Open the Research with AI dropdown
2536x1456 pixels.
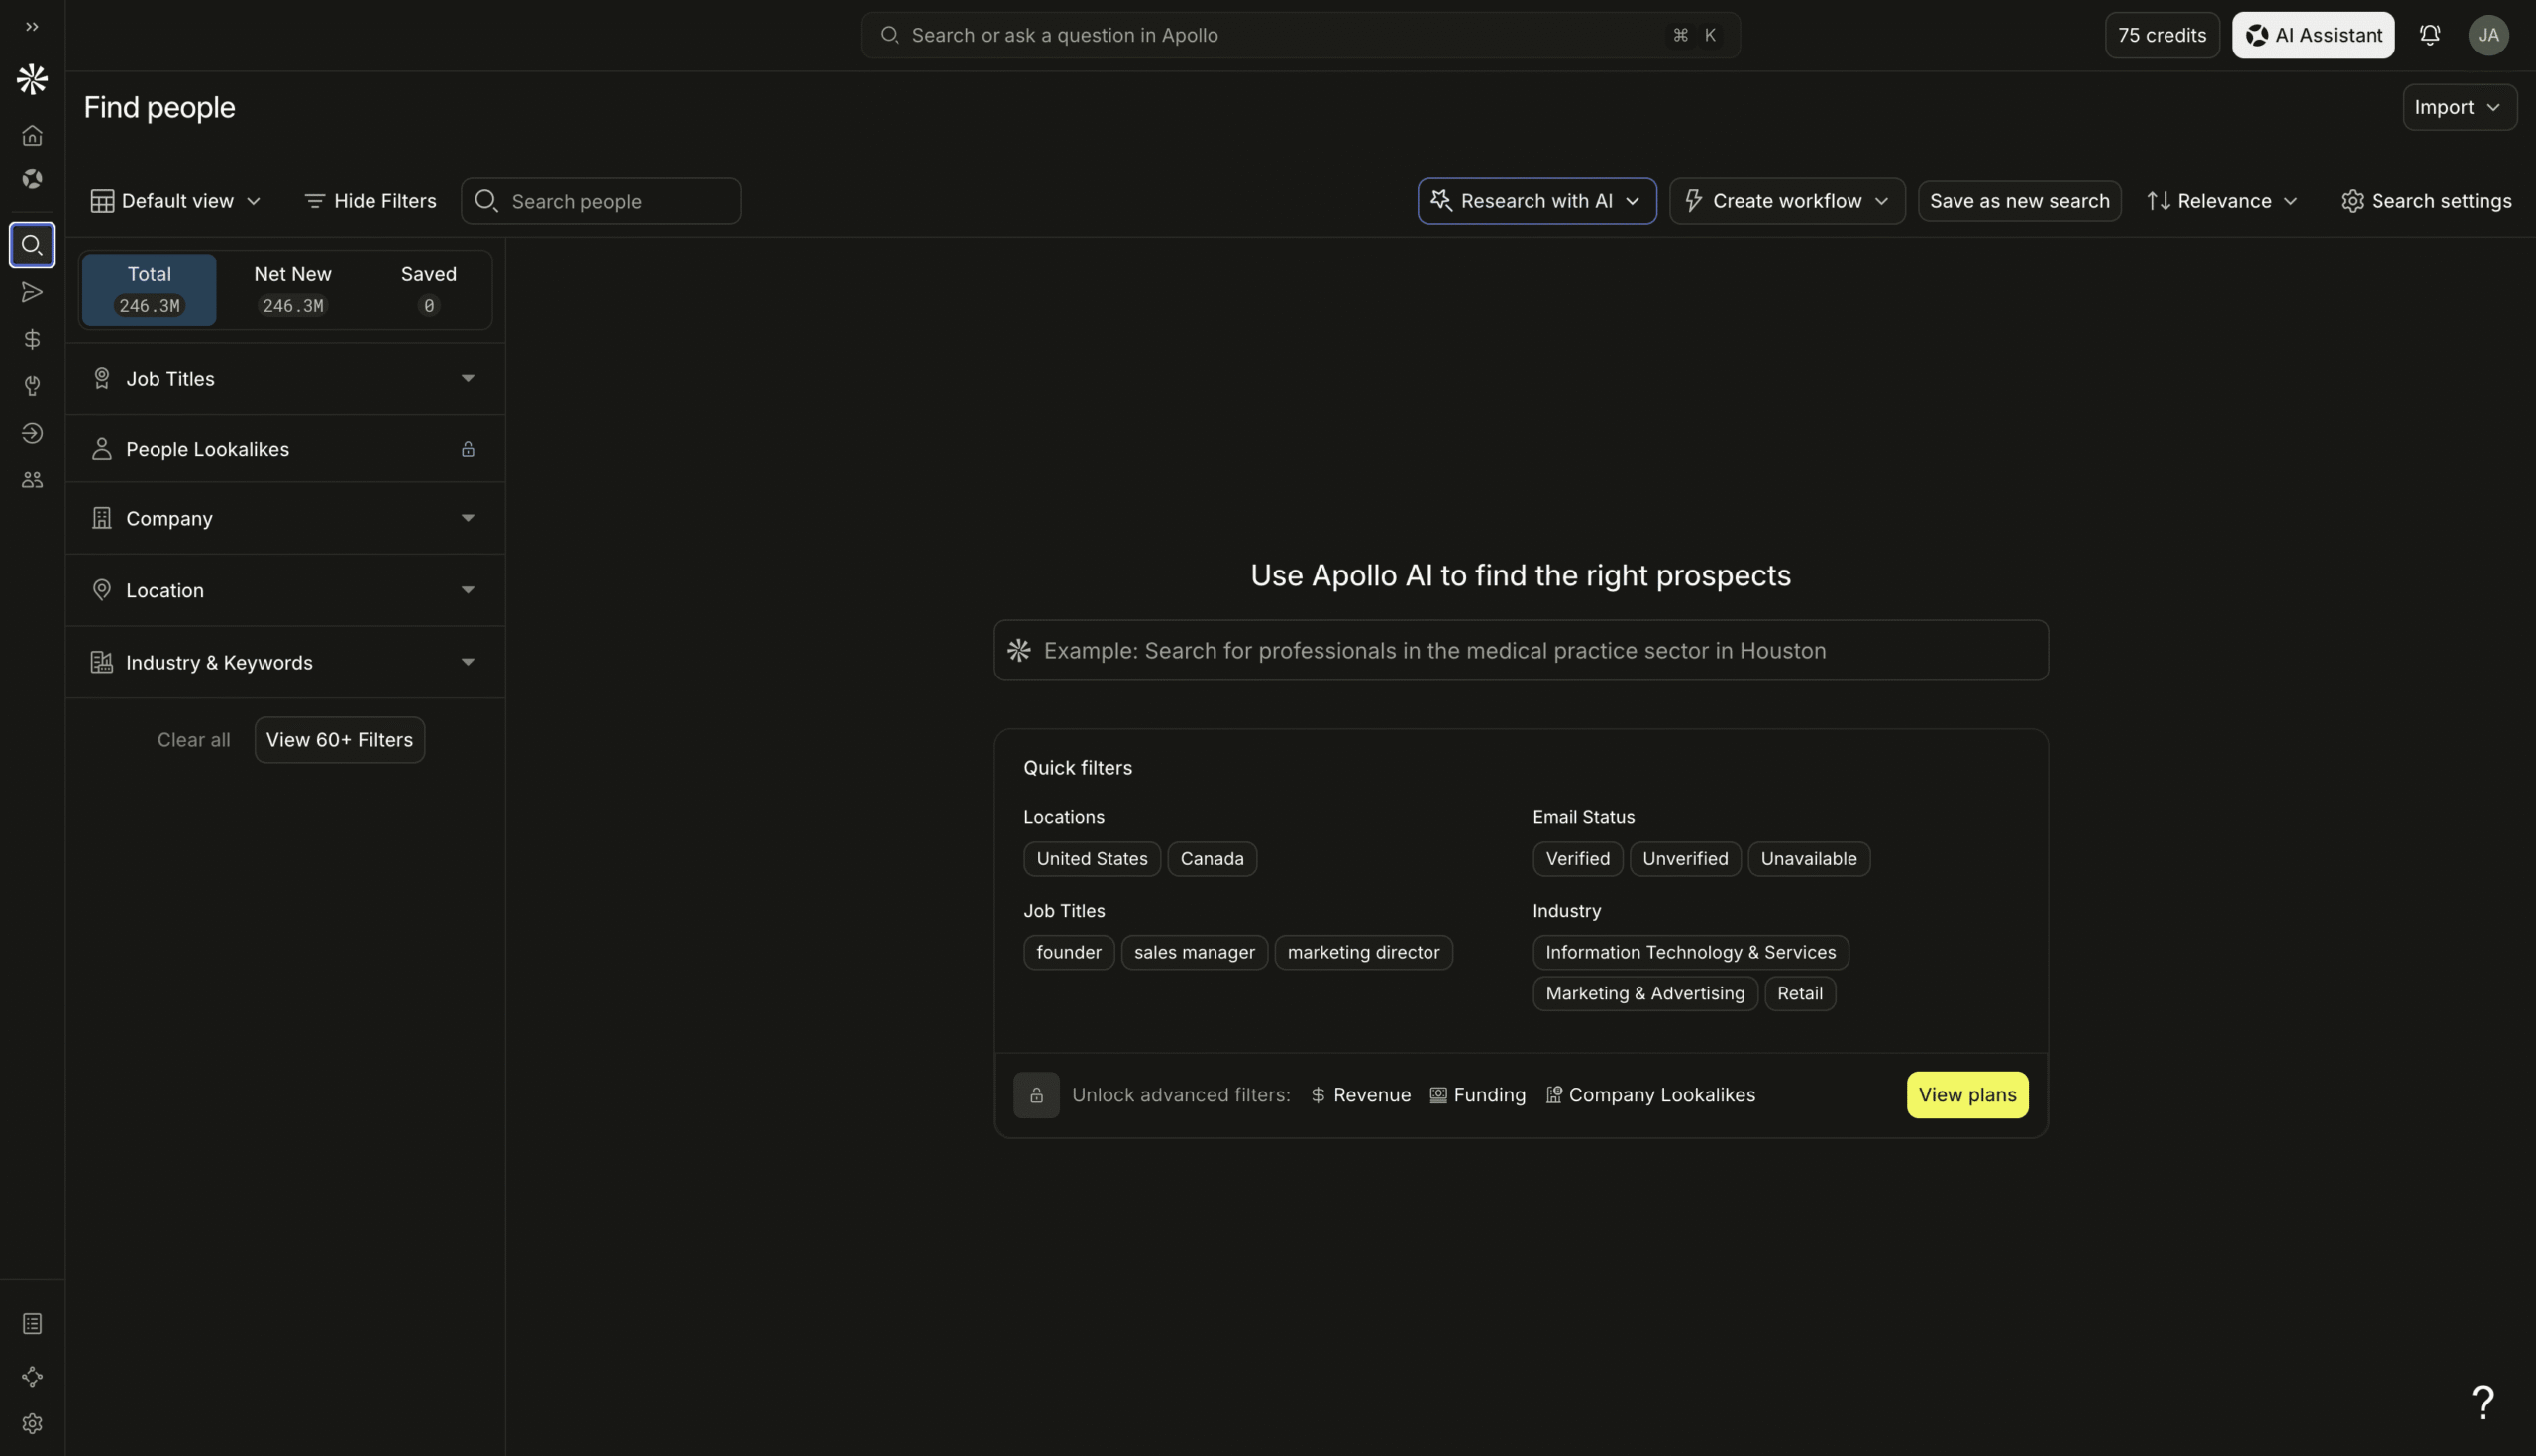[1537, 201]
